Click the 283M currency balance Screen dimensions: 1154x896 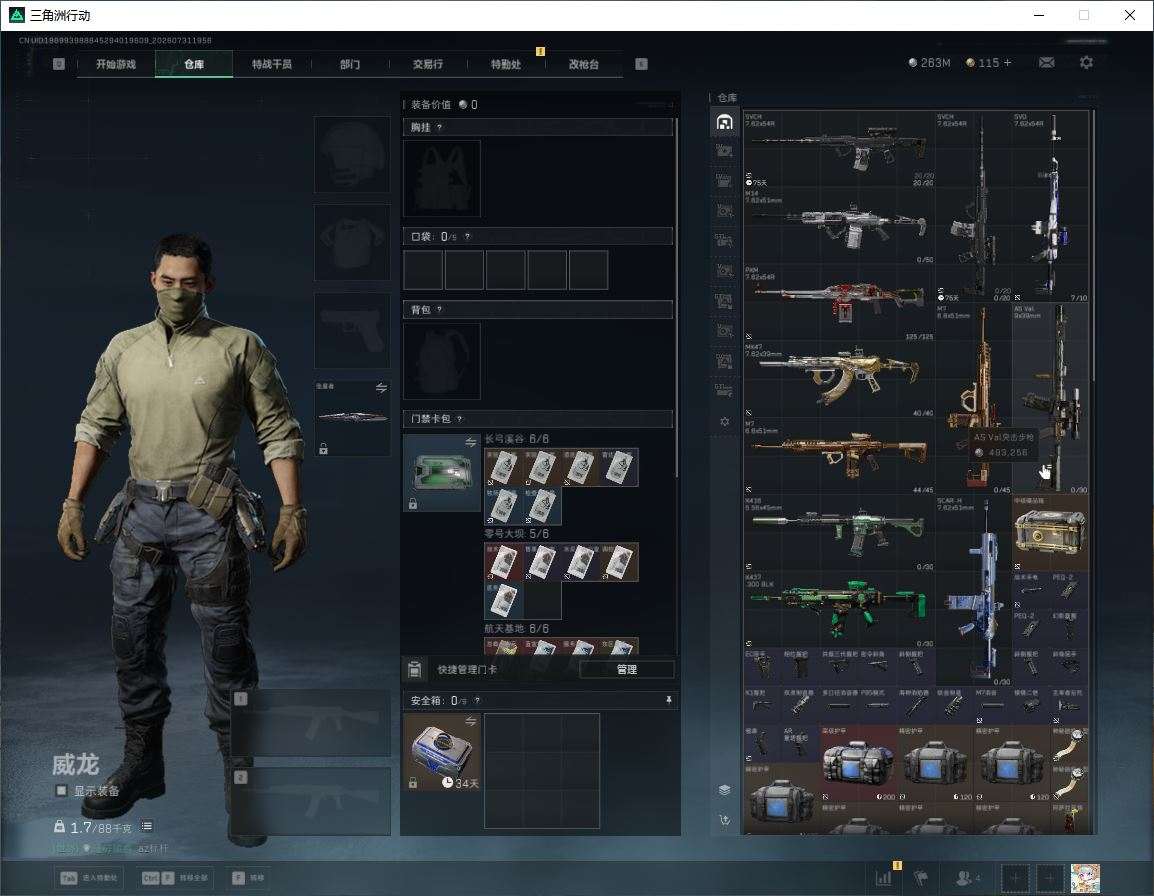point(929,63)
